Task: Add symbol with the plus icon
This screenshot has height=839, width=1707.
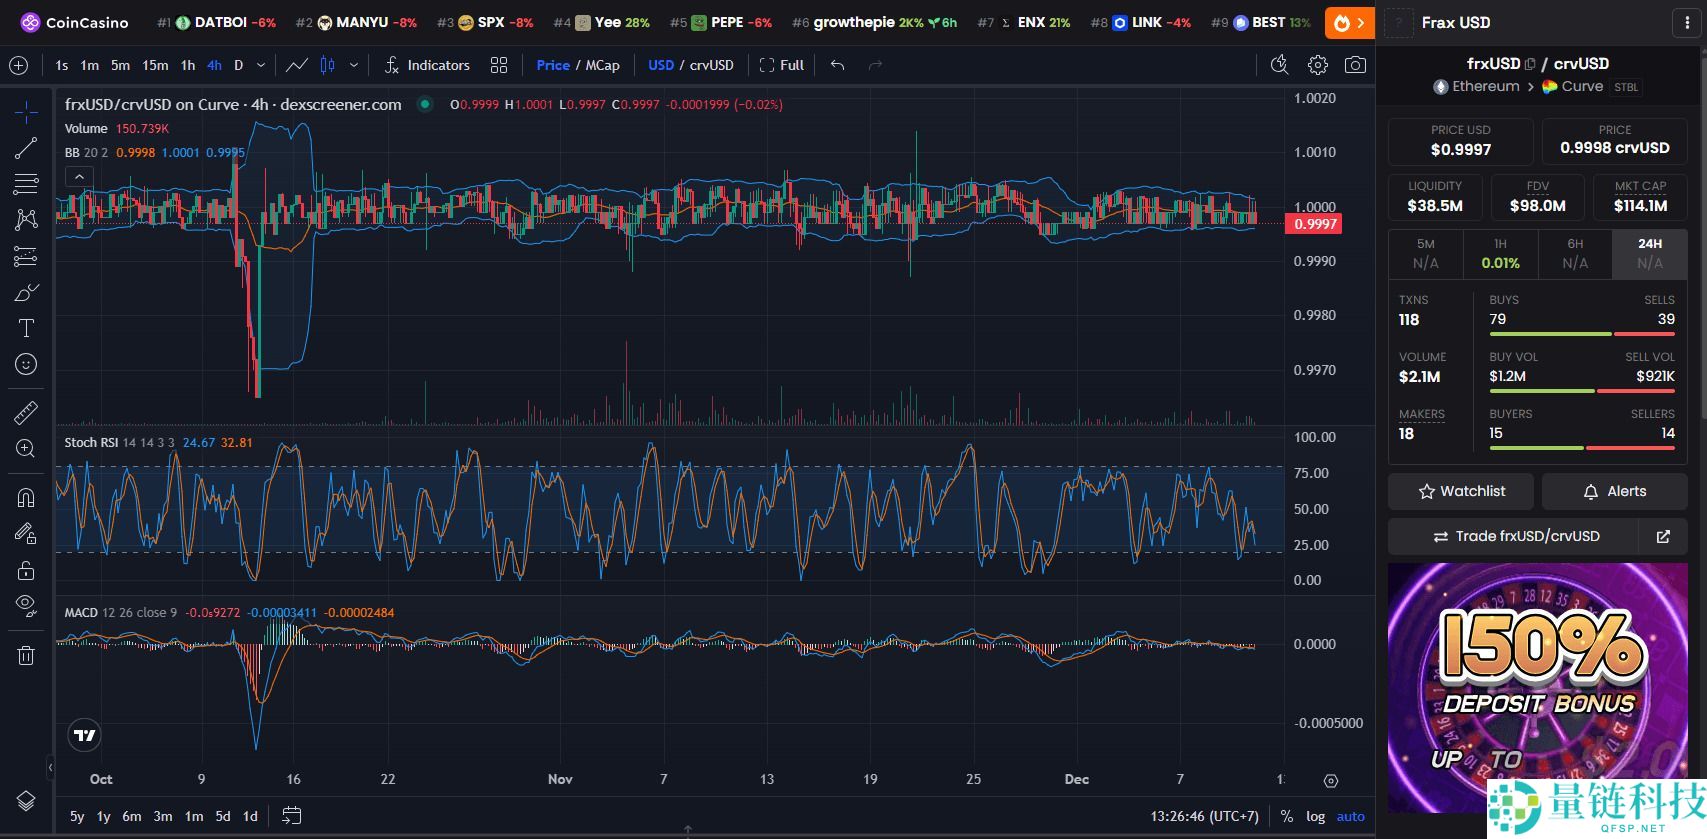Action: (x=18, y=65)
